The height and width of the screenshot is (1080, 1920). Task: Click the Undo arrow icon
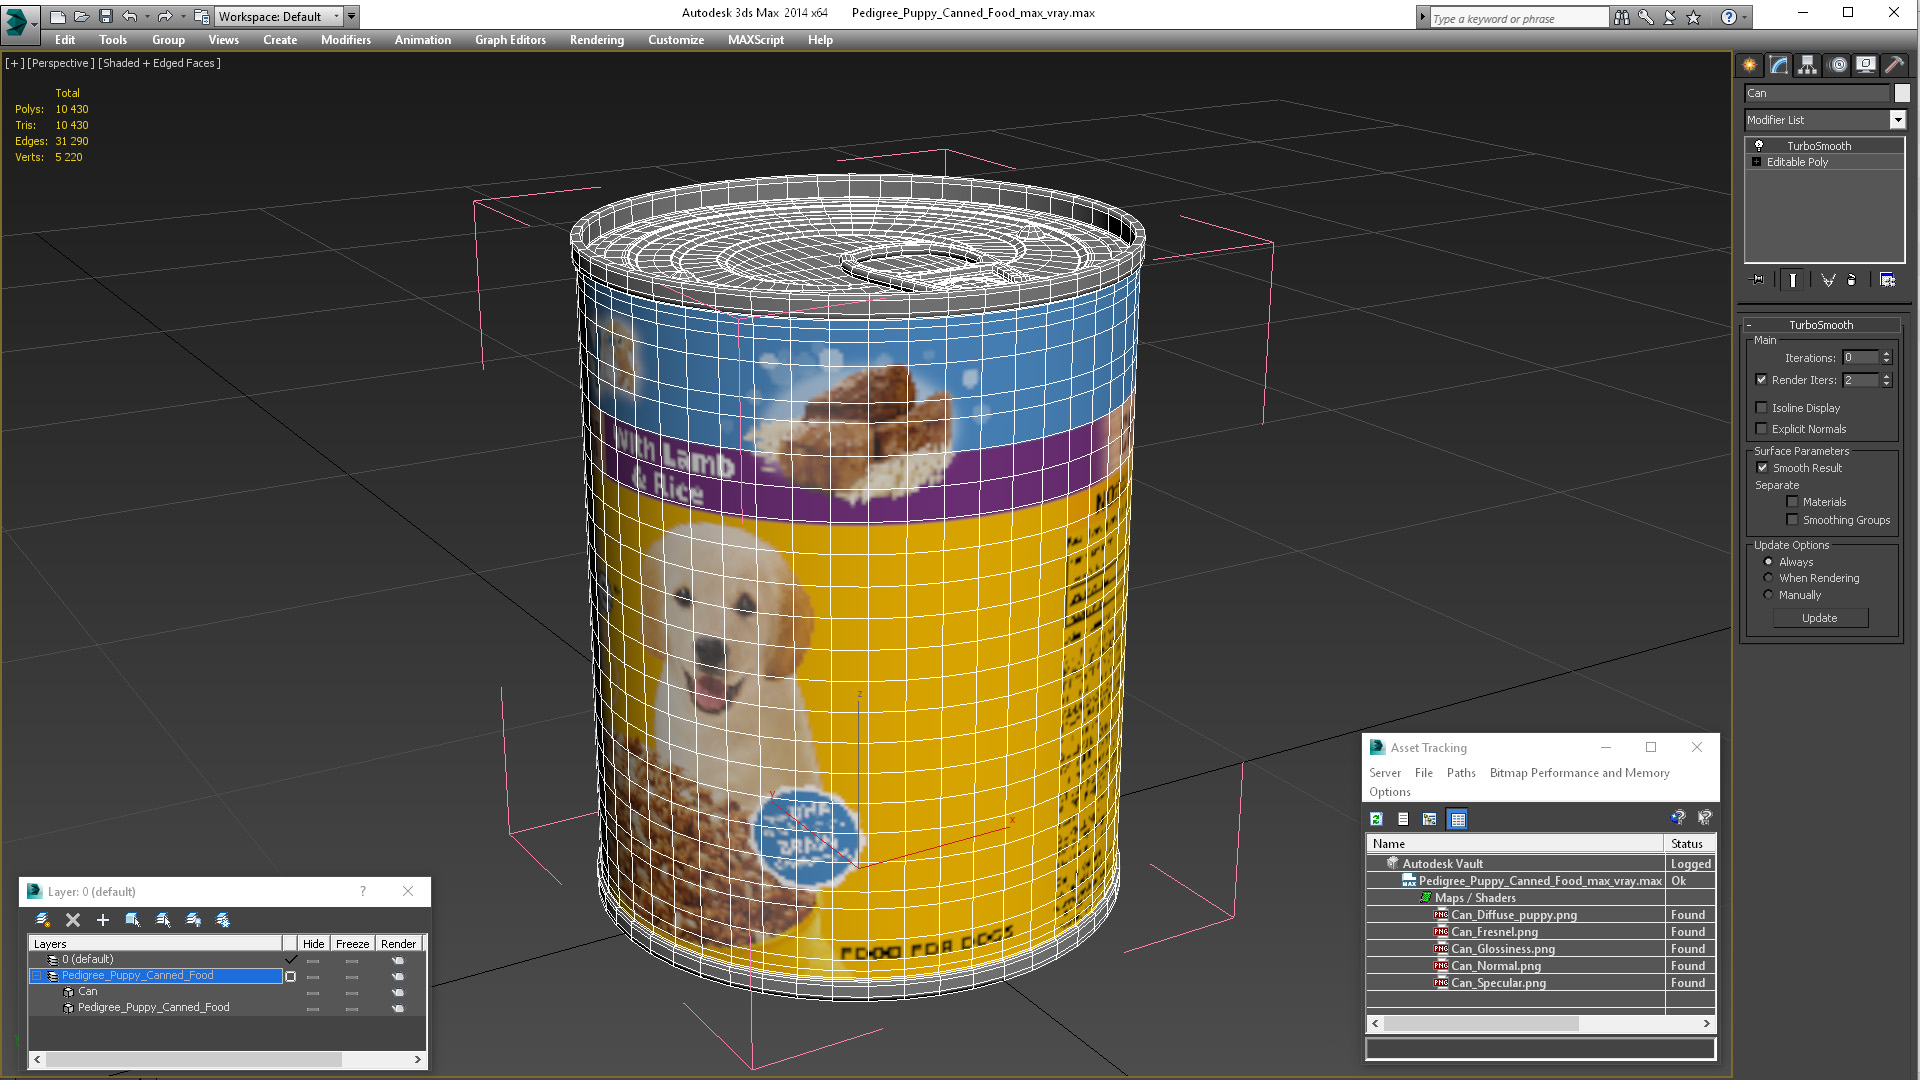[129, 16]
